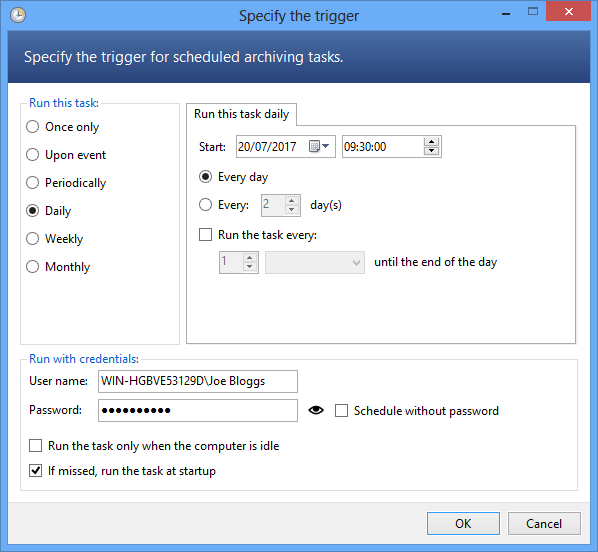Reveal password with the eye icon

click(x=316, y=410)
